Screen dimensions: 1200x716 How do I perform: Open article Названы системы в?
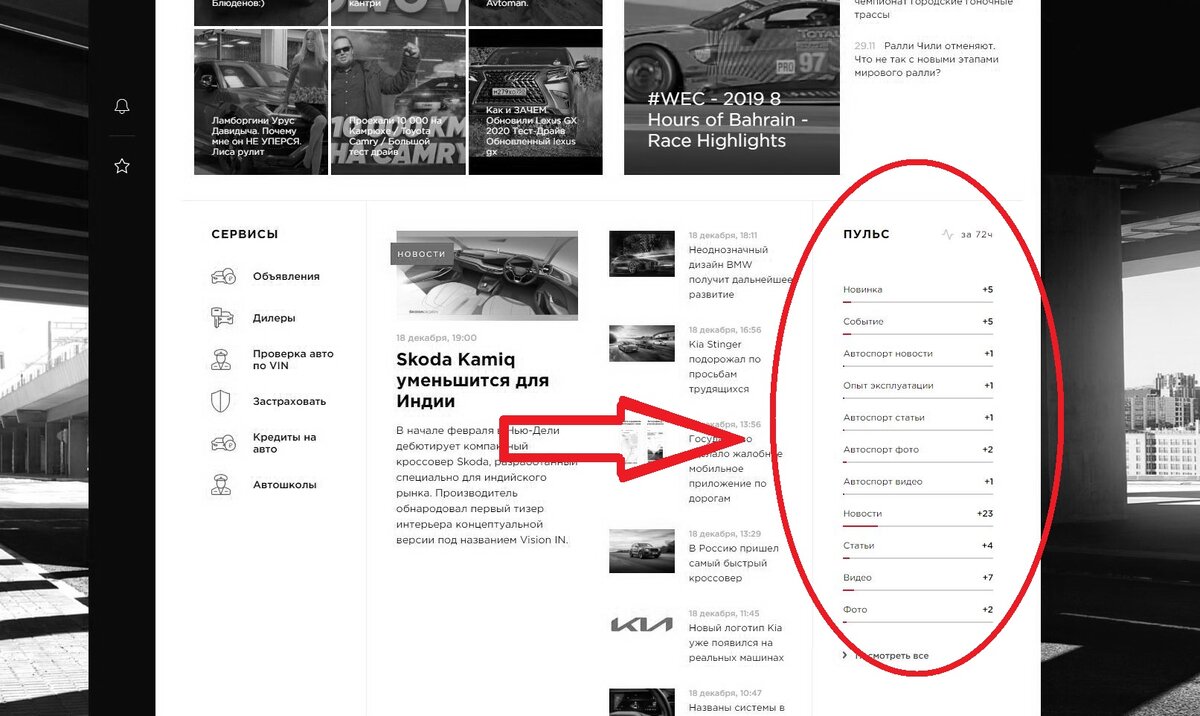point(736,708)
